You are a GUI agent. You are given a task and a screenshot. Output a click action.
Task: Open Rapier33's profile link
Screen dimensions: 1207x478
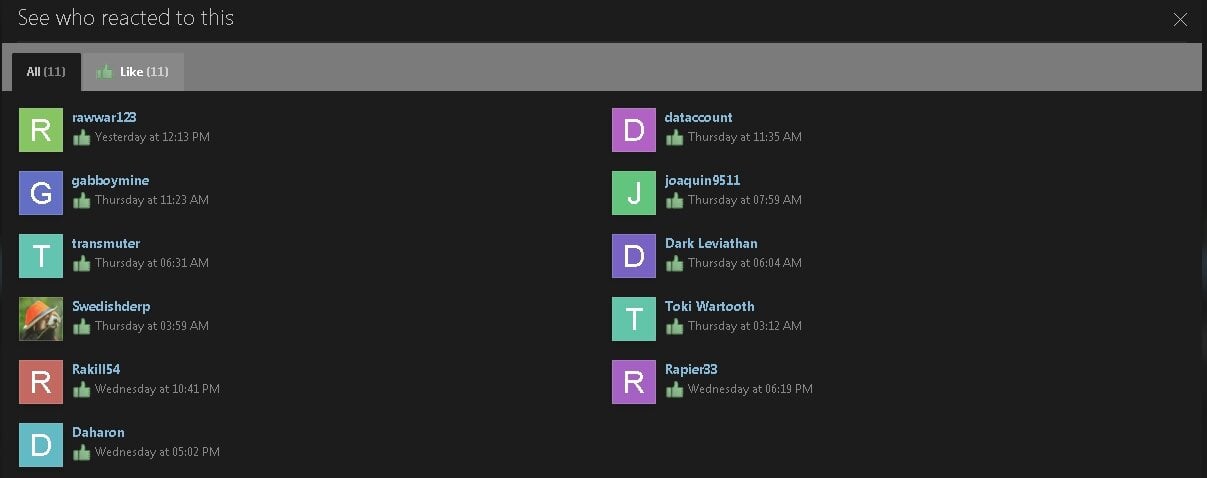(691, 369)
